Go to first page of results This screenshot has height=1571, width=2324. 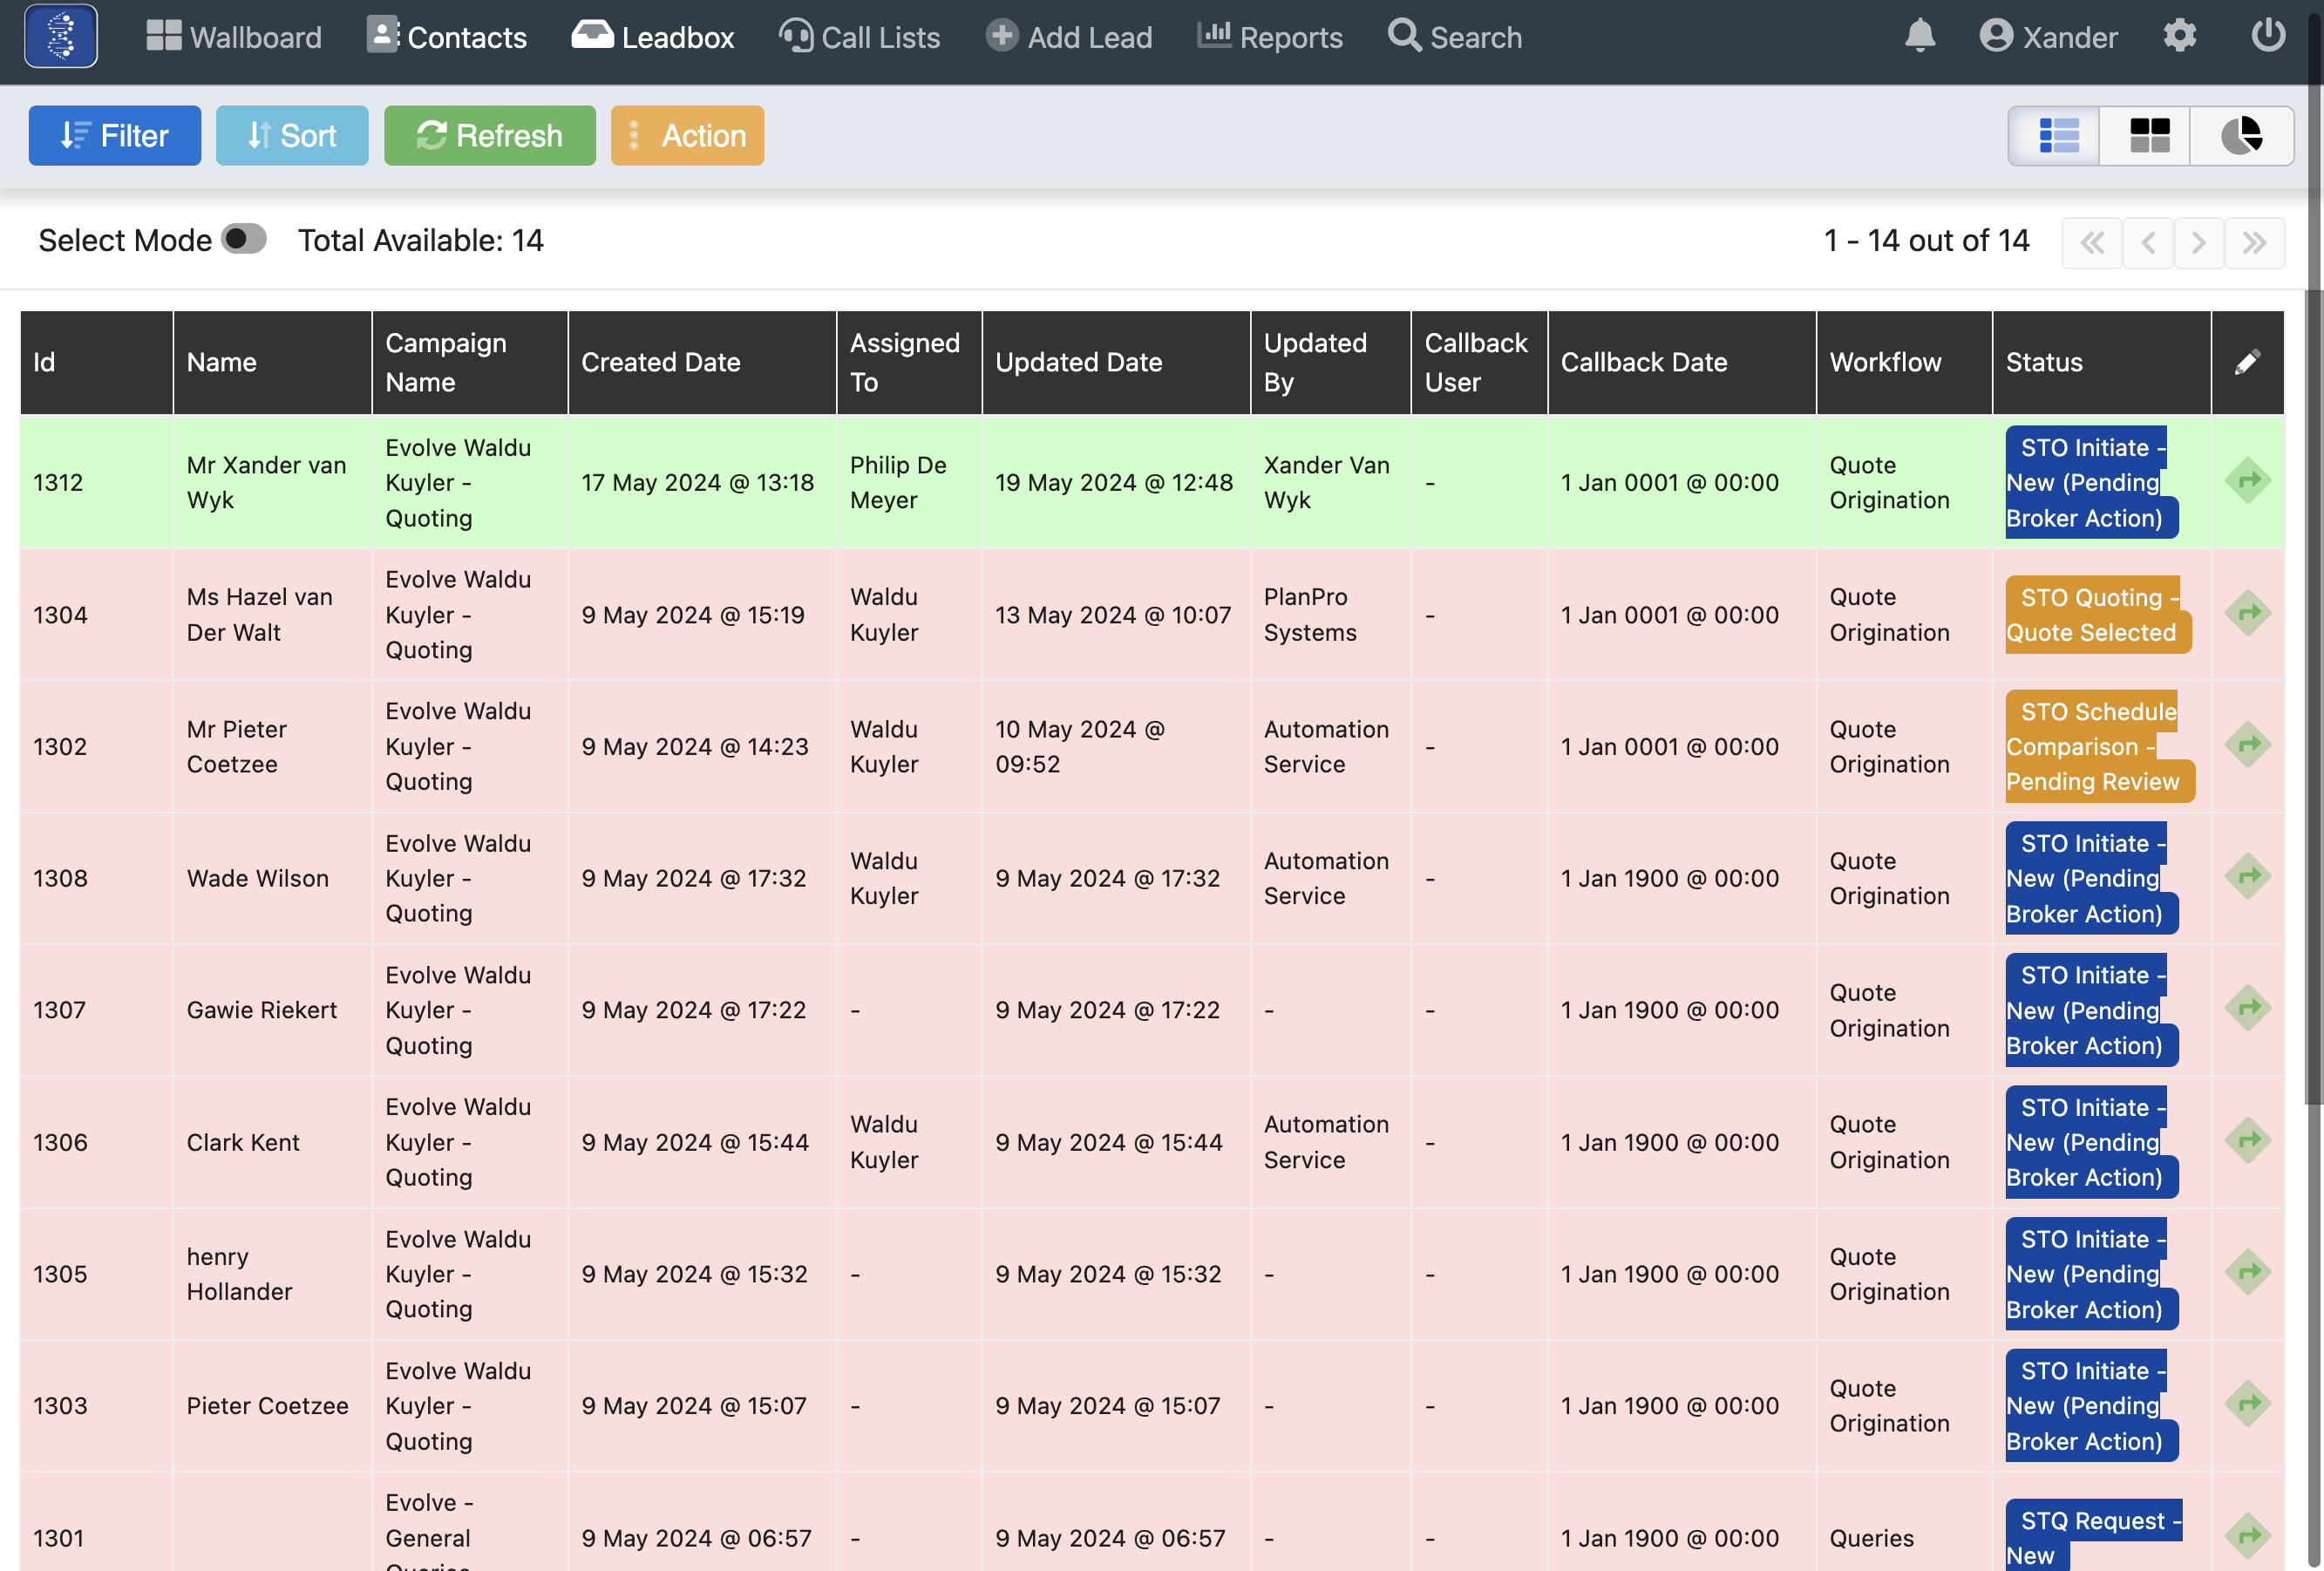click(2091, 242)
